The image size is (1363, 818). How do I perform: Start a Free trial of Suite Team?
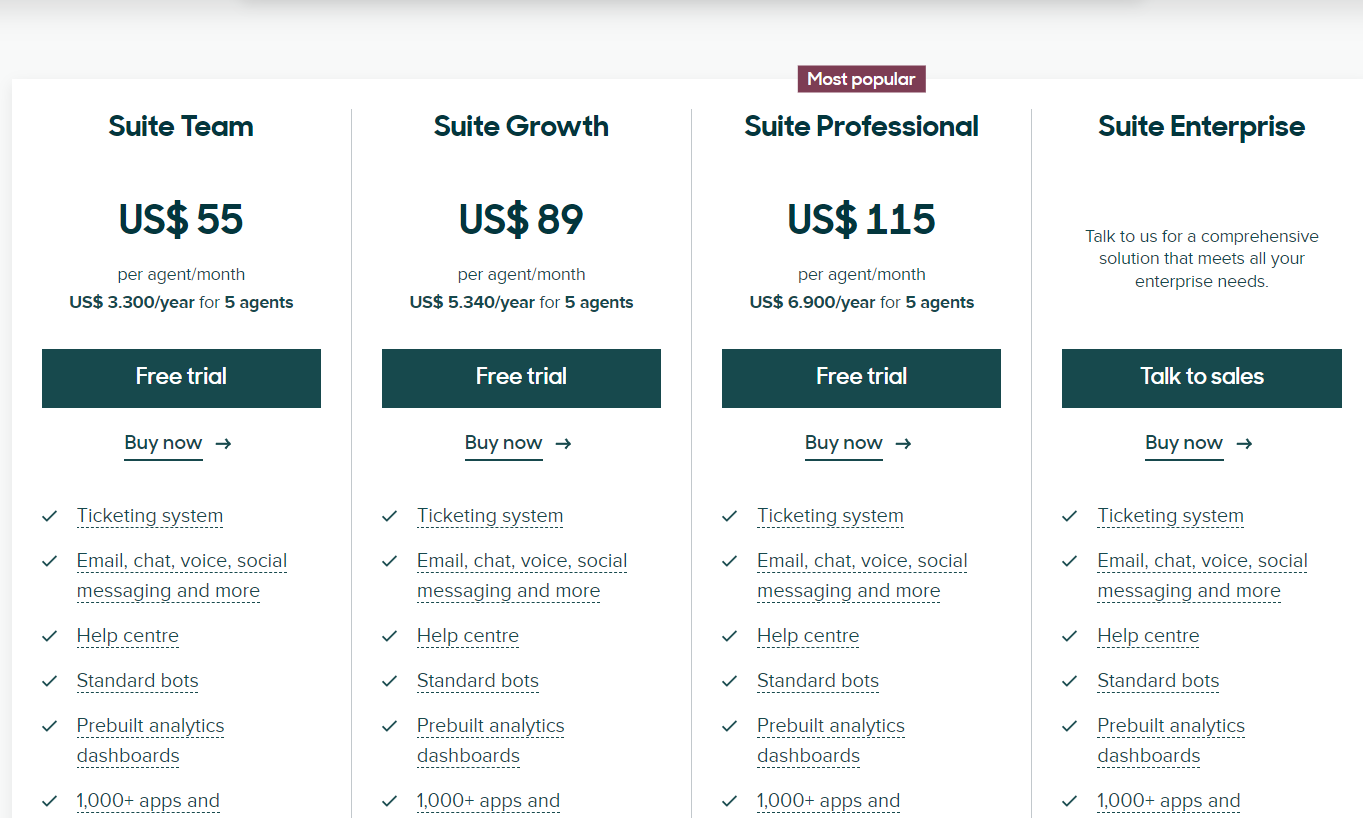181,378
